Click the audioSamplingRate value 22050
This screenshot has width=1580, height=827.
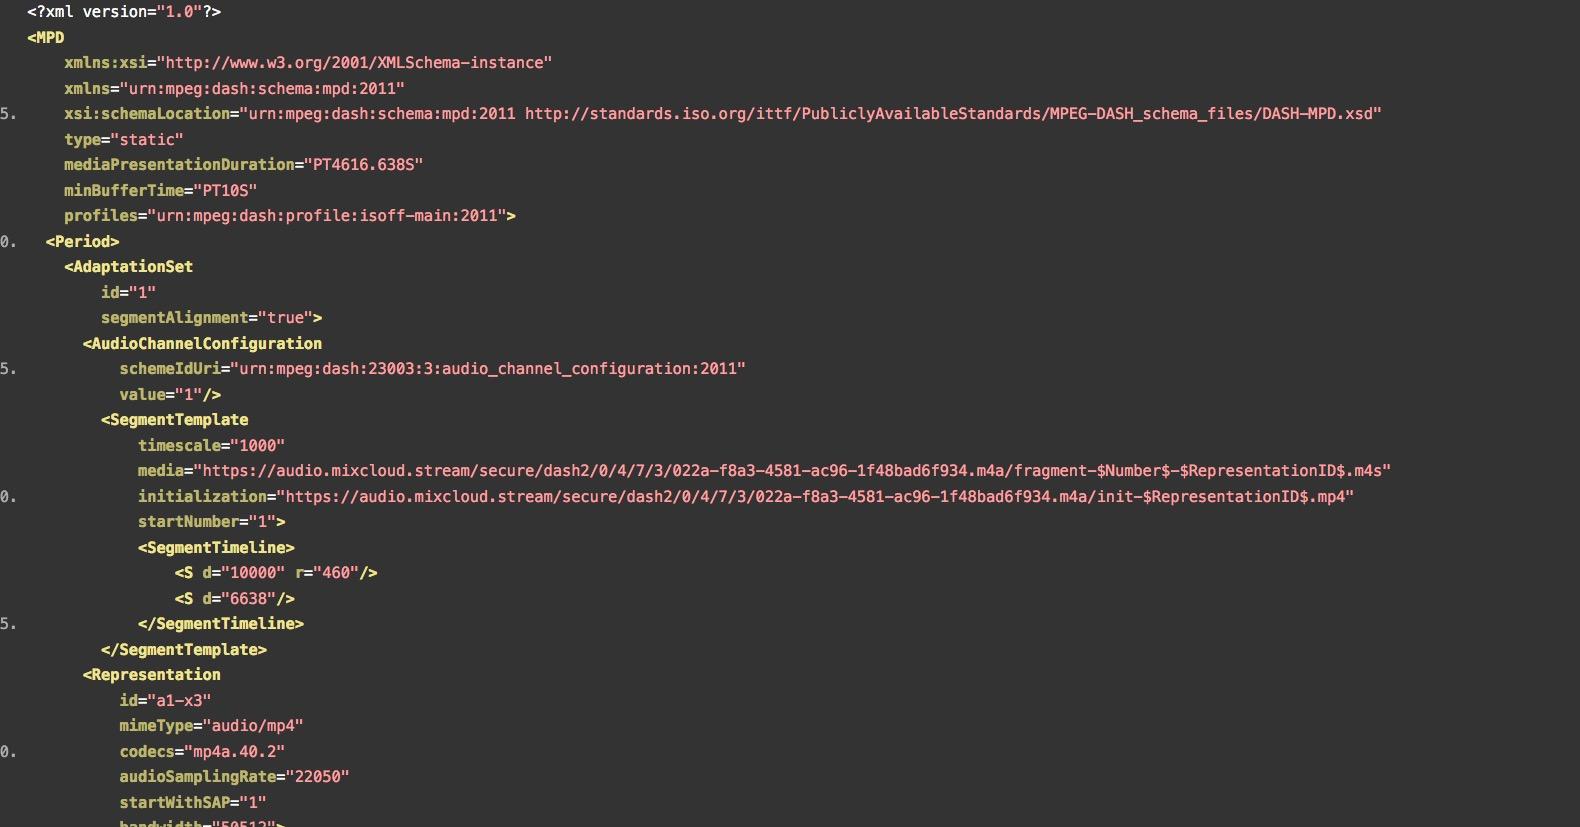pos(320,777)
